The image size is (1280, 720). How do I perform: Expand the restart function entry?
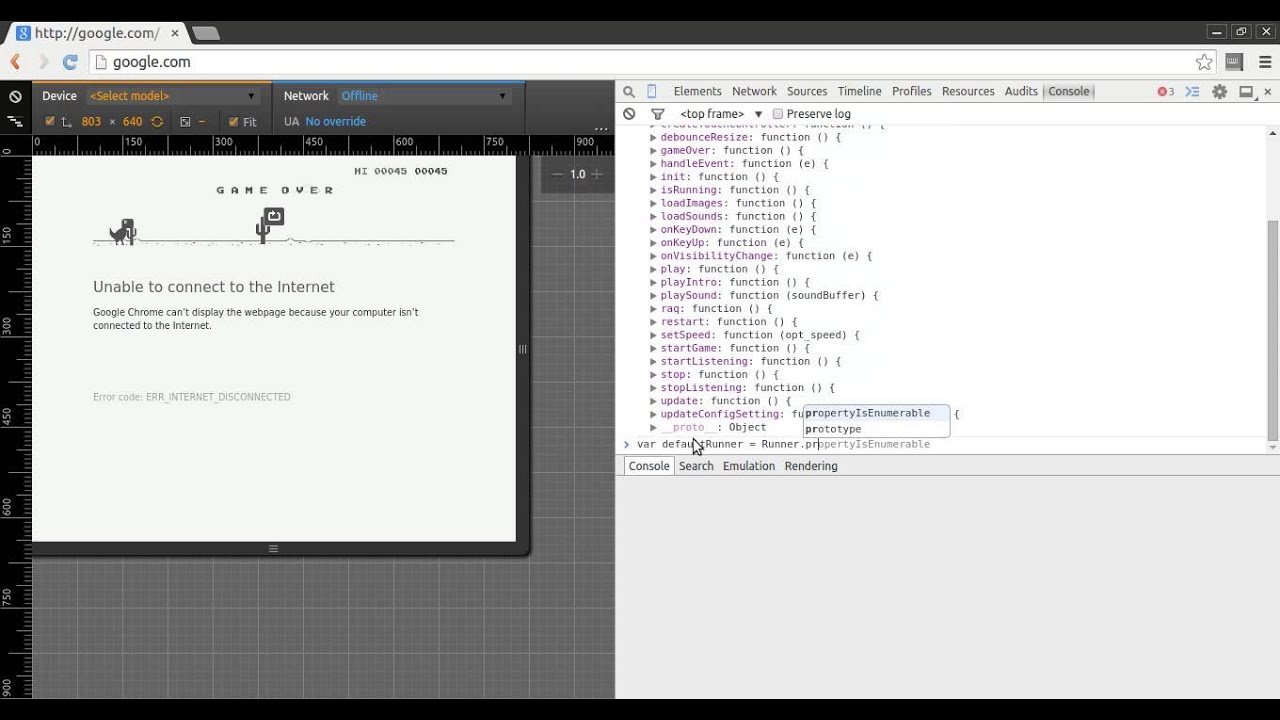point(653,322)
